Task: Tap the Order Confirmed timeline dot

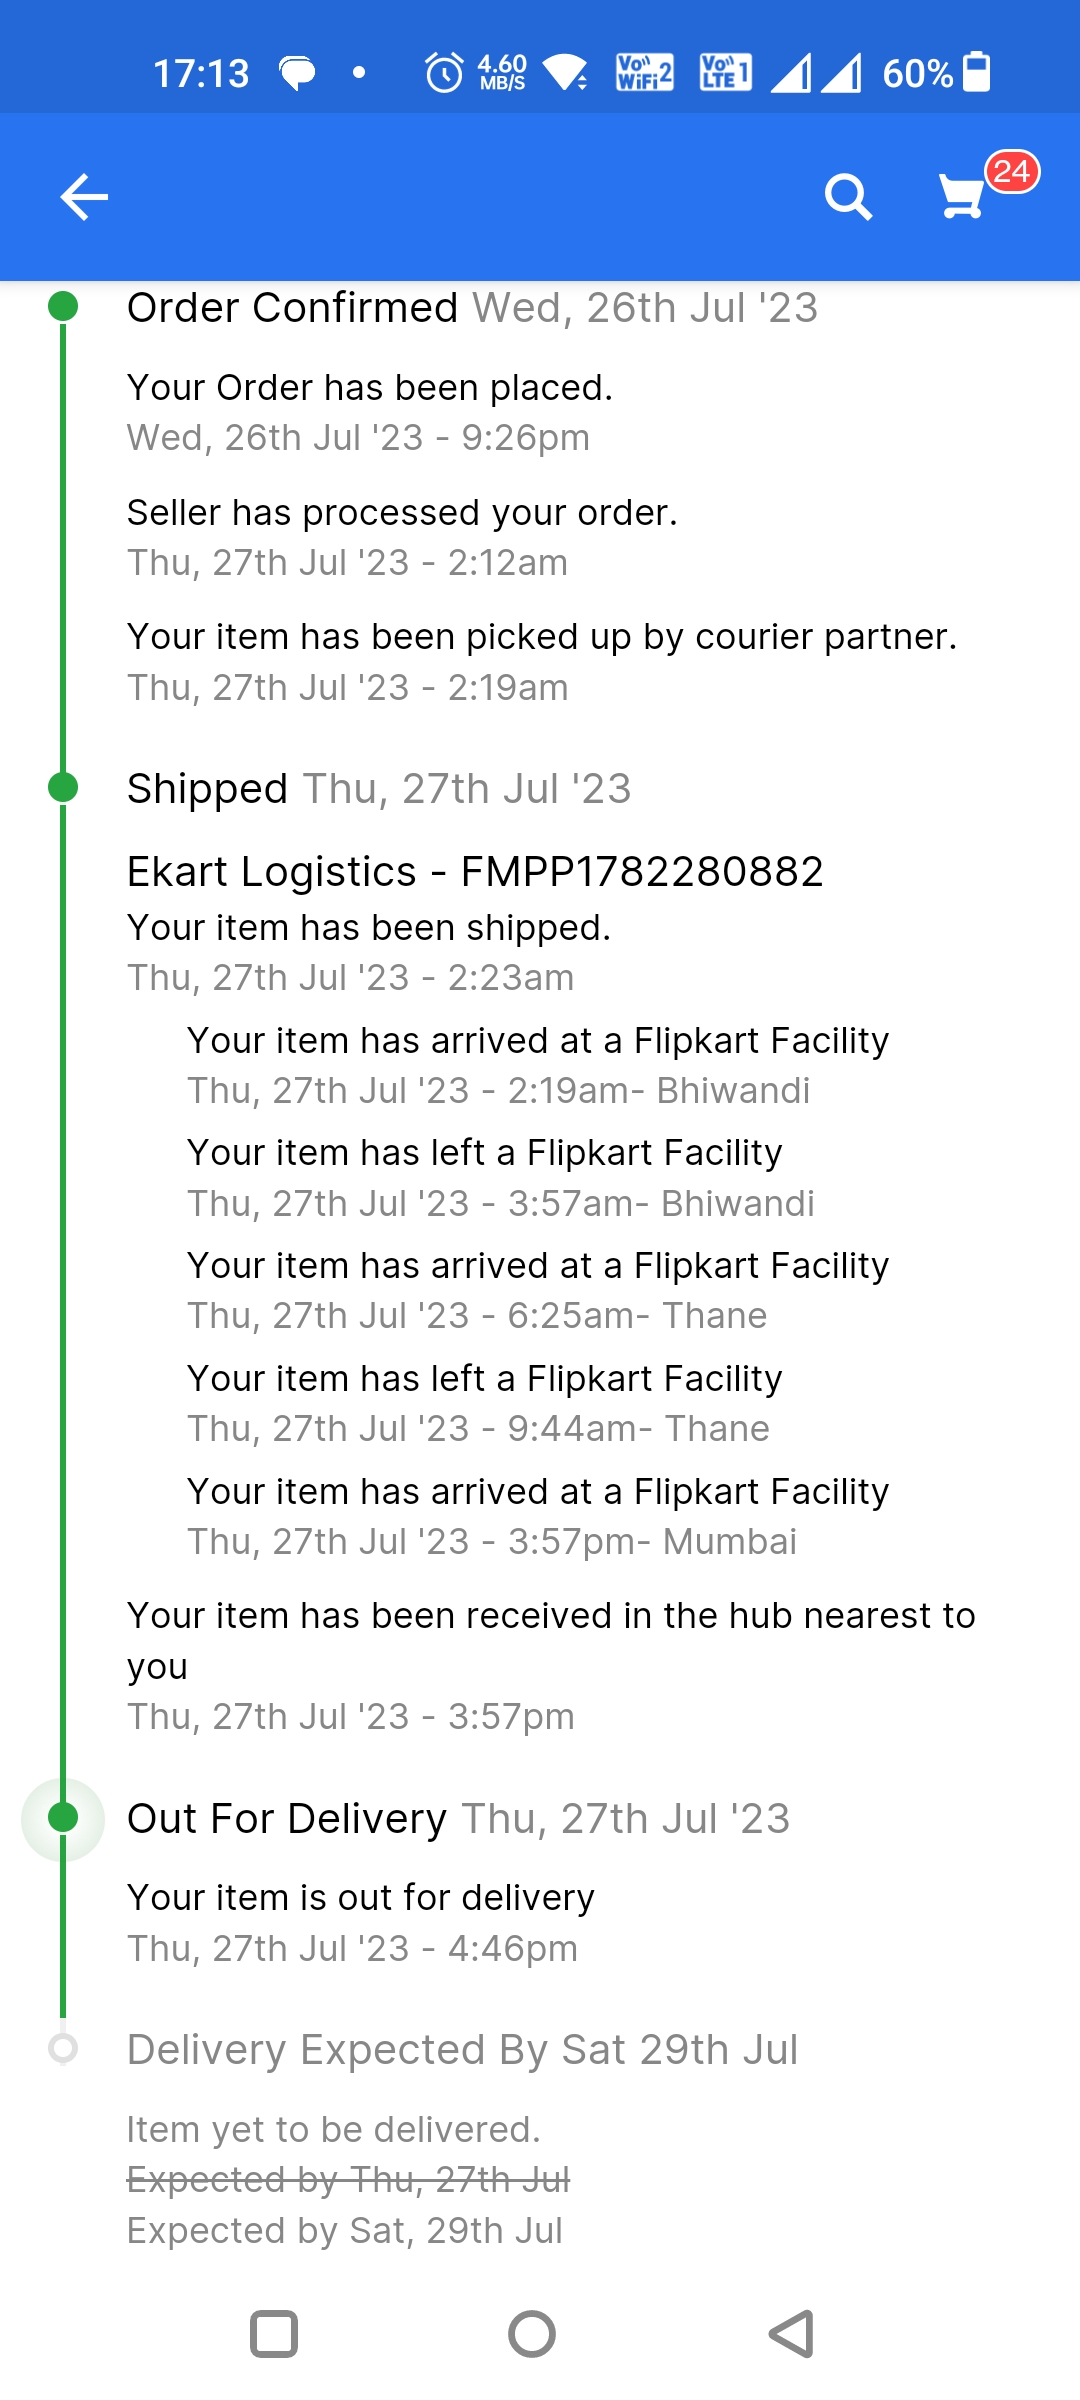Action: 63,306
